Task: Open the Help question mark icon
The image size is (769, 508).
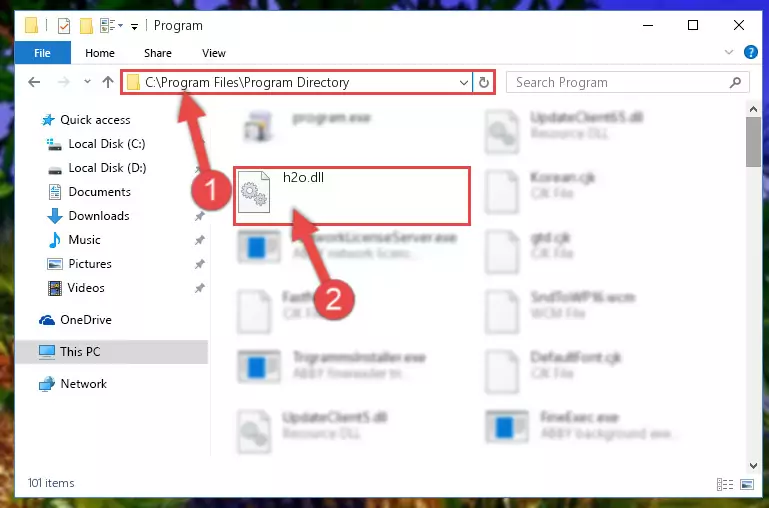Action: point(750,52)
